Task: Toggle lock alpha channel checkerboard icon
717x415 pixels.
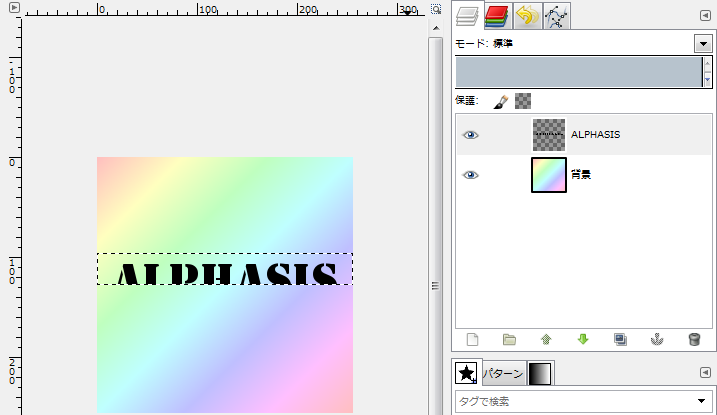Action: tap(523, 101)
